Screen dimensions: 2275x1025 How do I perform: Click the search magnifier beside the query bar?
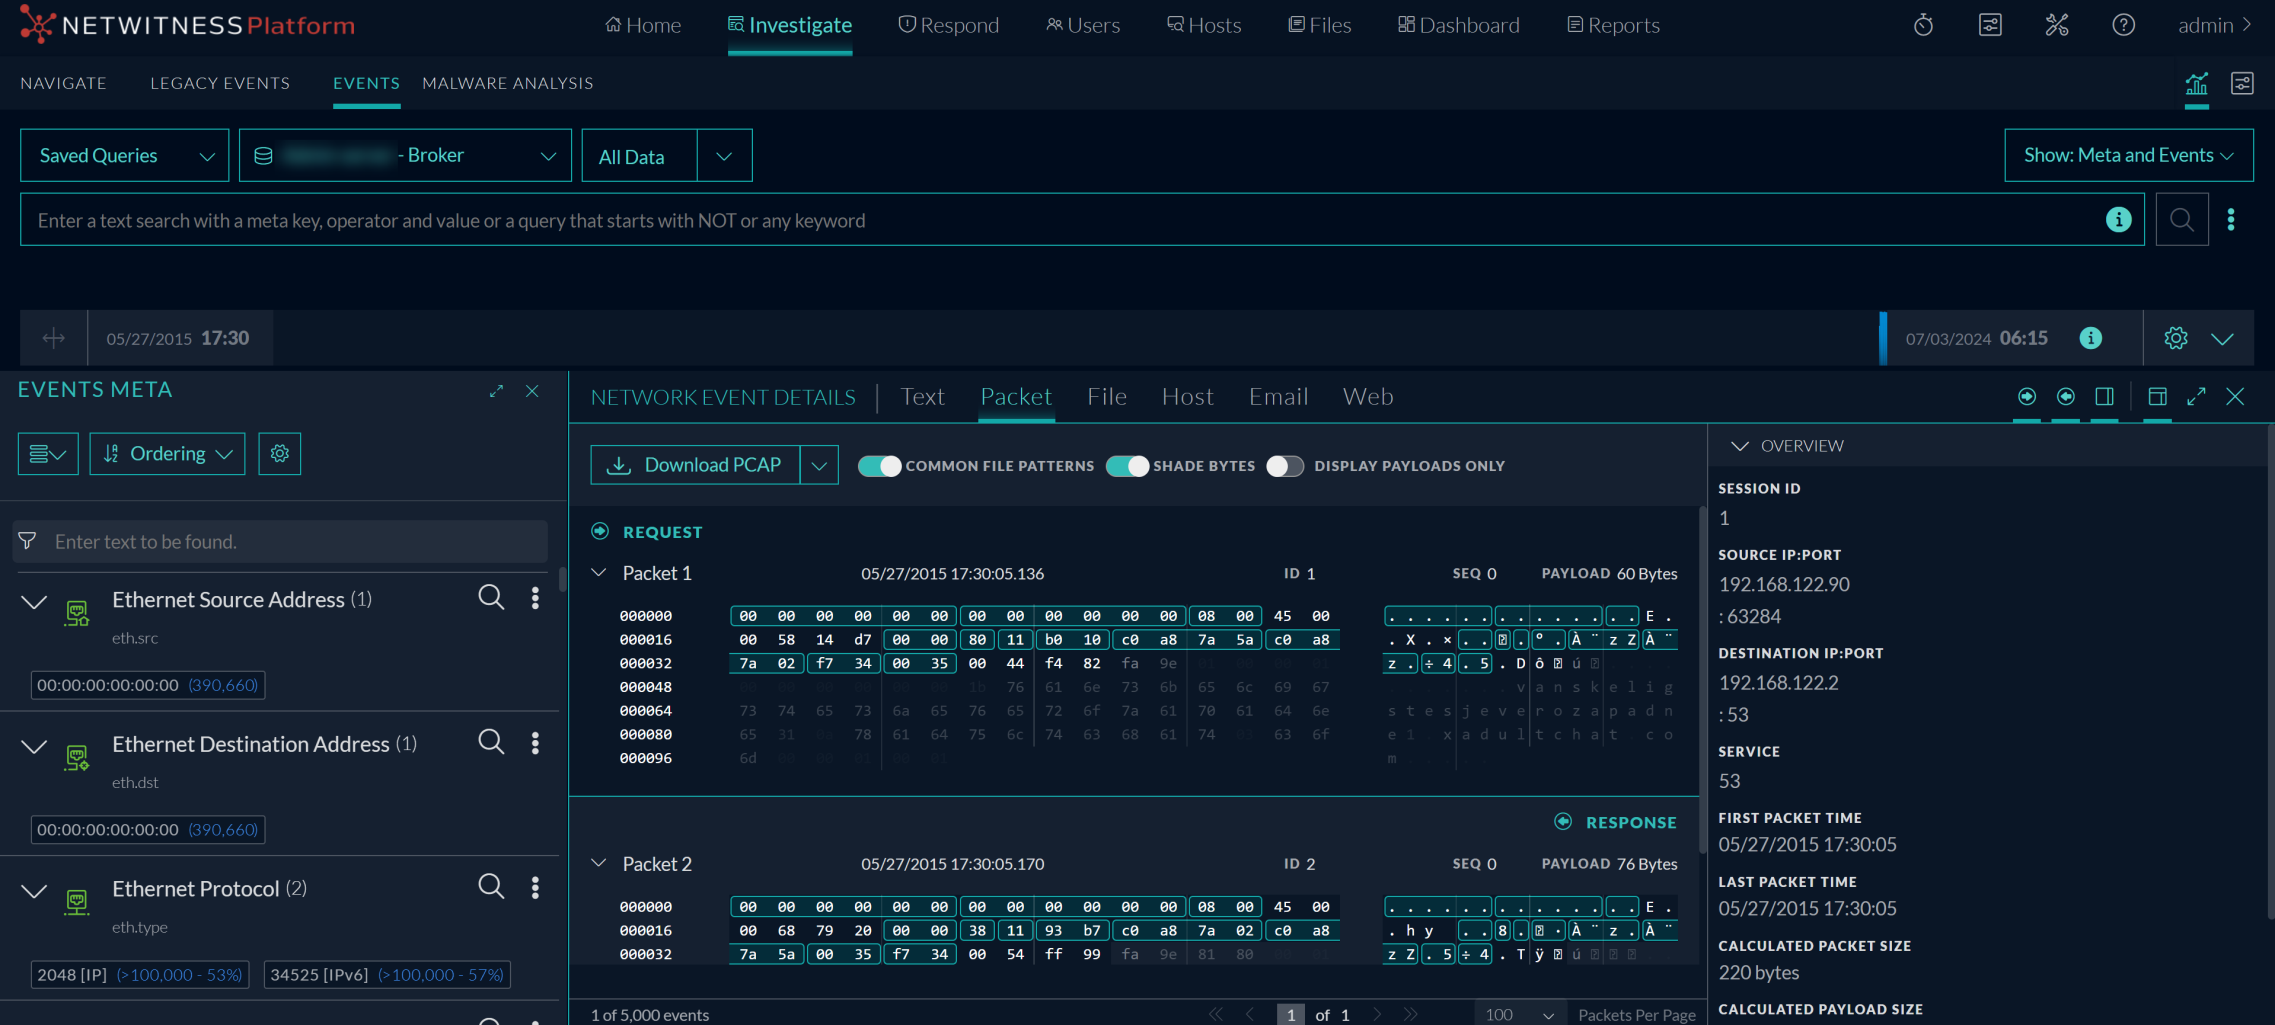[x=2181, y=220]
